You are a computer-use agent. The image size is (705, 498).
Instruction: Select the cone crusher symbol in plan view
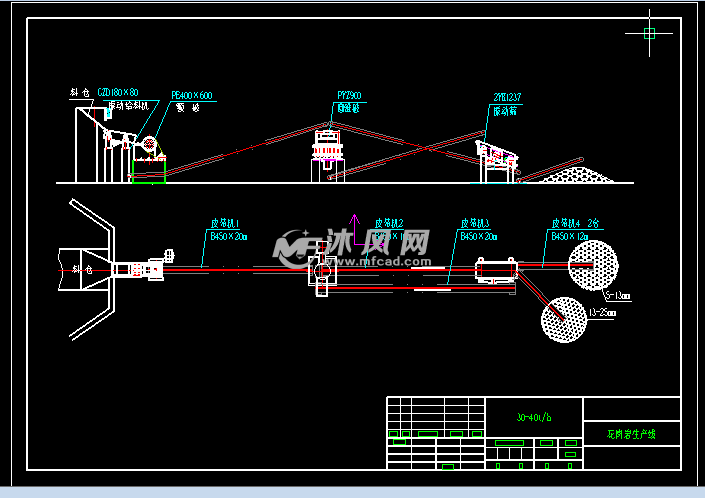(320, 270)
